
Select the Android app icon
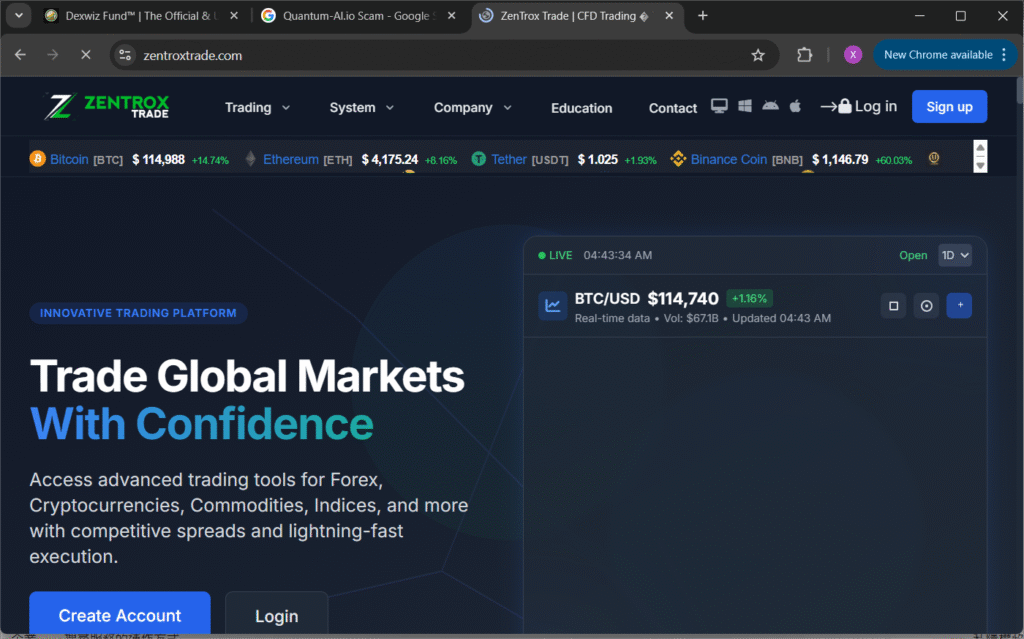pyautogui.click(x=770, y=105)
